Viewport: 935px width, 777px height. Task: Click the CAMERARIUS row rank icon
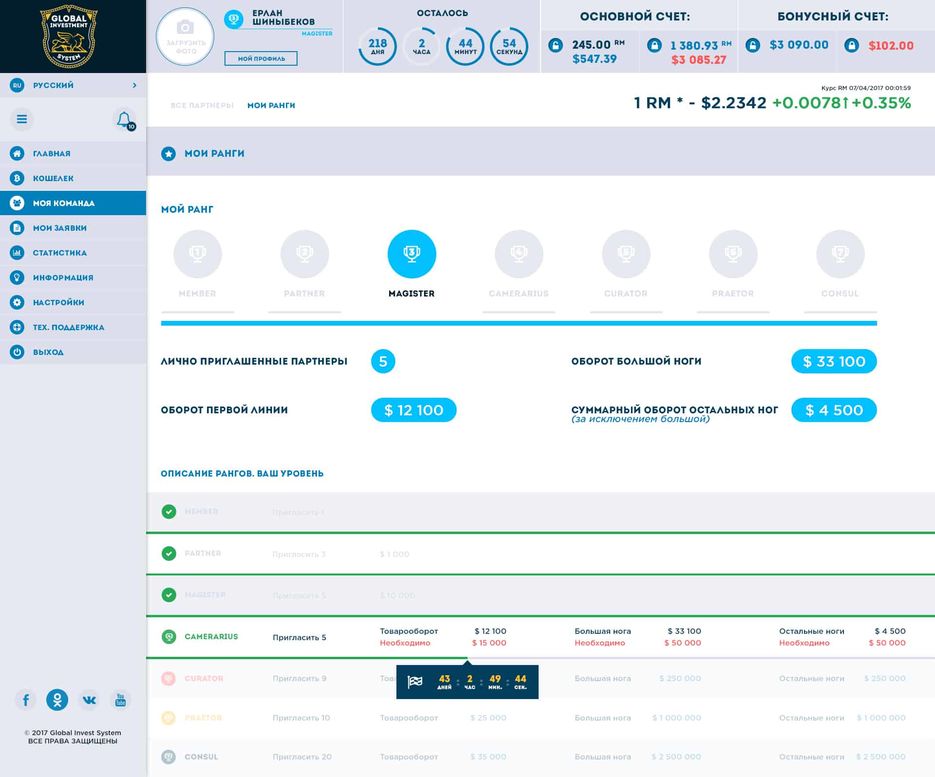tap(169, 637)
